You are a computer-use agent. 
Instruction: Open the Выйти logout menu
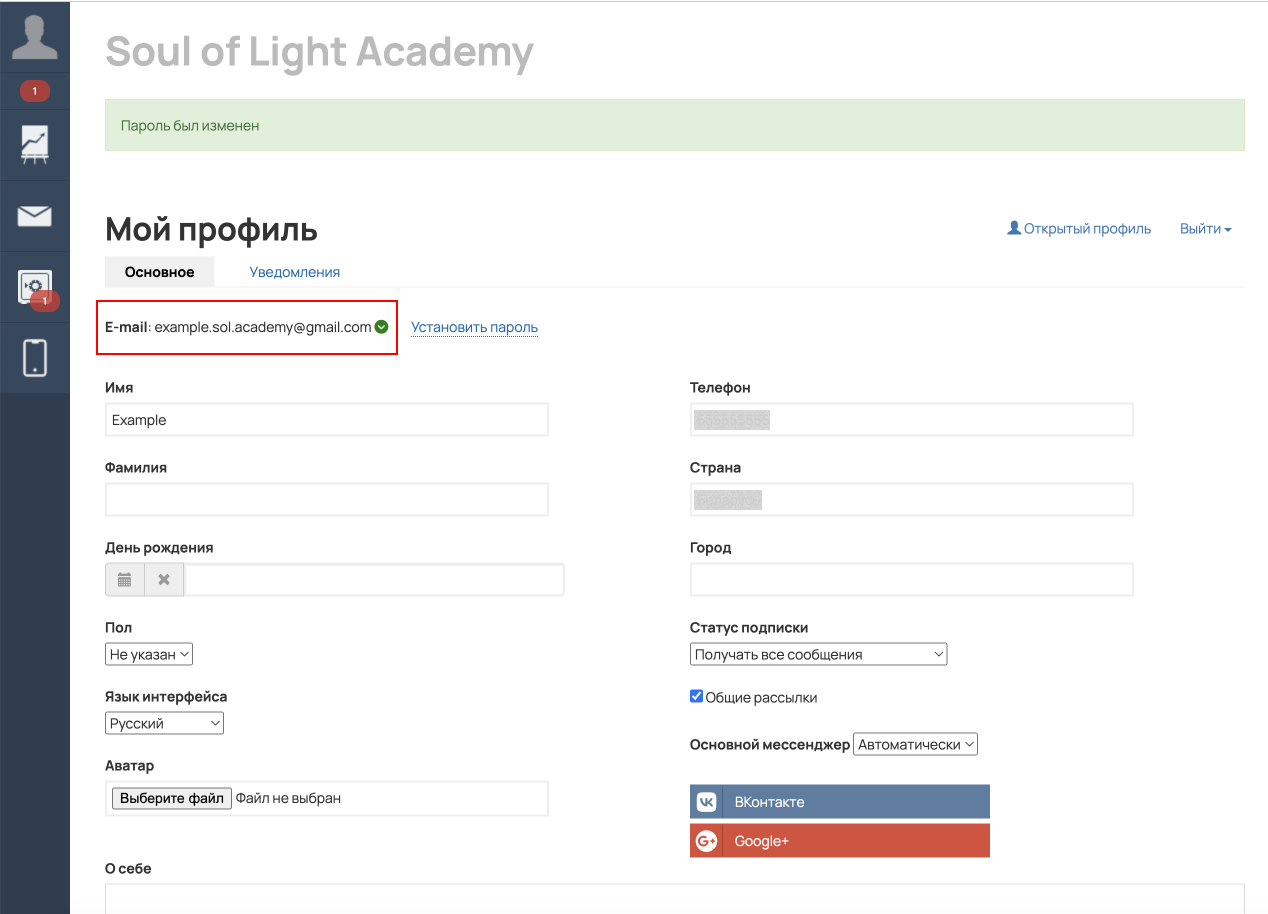1205,229
